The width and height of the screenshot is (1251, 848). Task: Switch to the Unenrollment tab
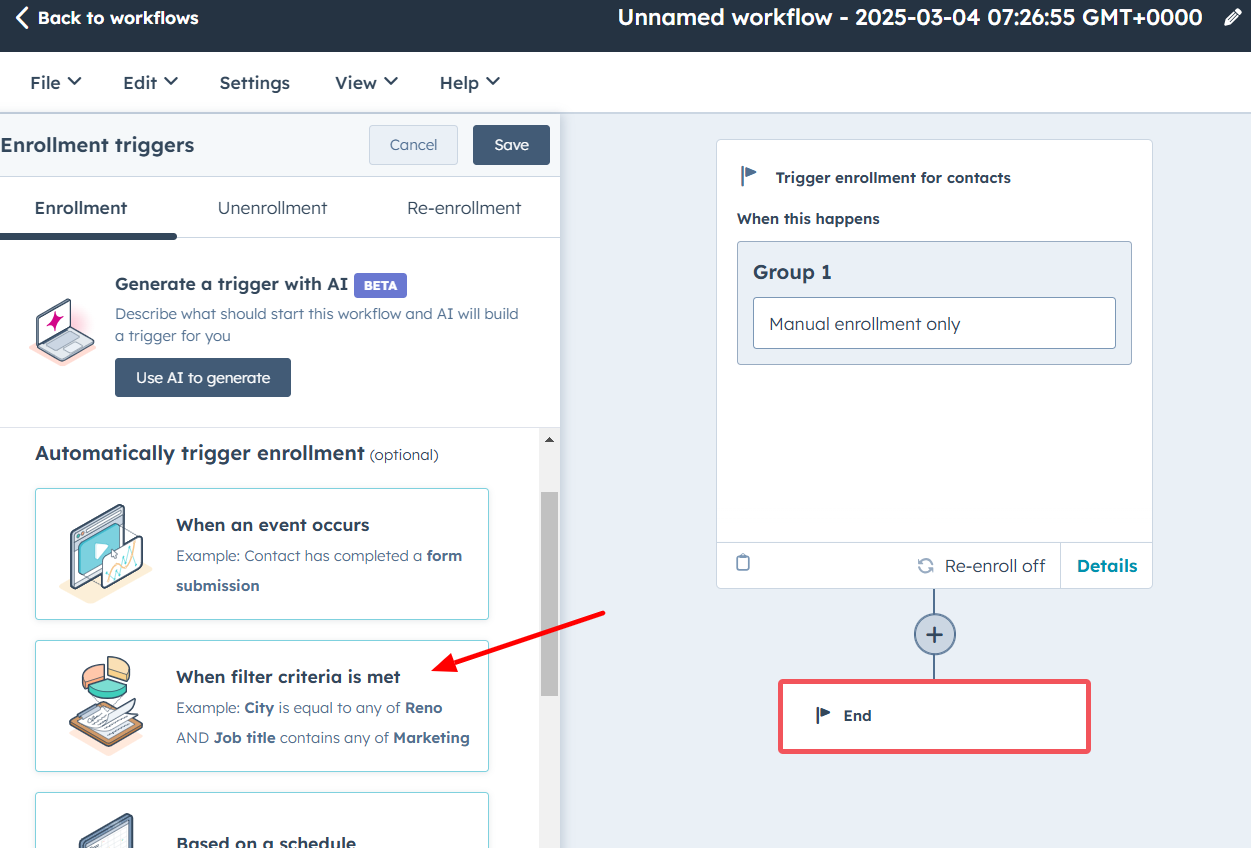[272, 207]
